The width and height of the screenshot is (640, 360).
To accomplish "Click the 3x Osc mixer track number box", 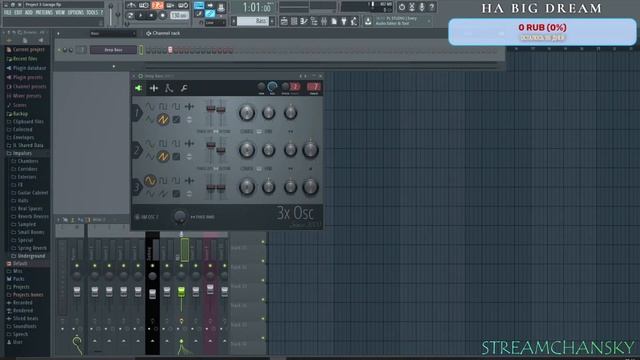I will click(x=314, y=87).
